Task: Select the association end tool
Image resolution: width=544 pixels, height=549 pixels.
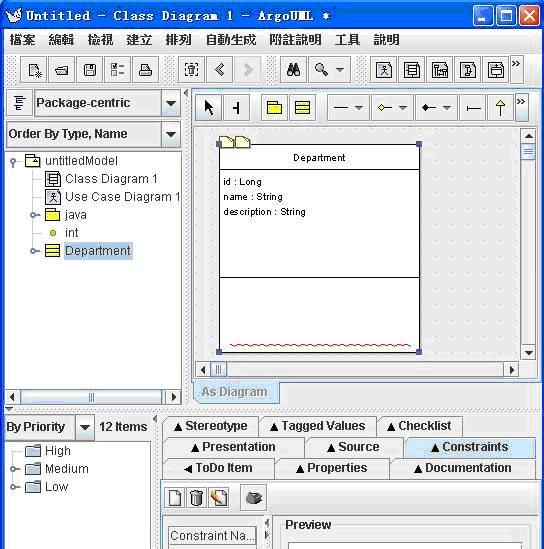Action: tap(473, 107)
